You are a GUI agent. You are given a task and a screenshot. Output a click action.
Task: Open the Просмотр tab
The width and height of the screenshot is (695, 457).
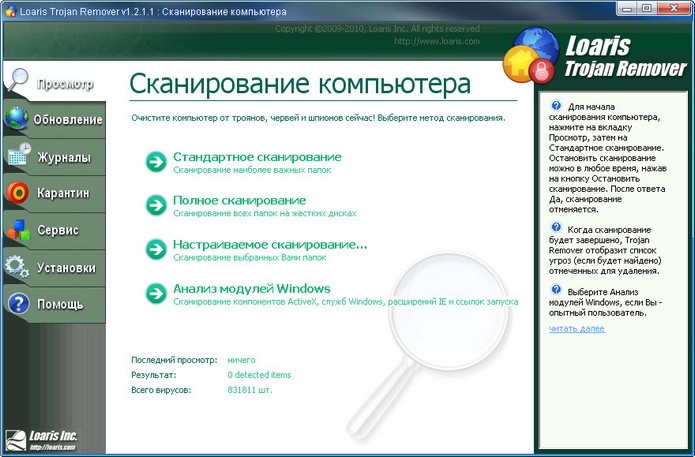point(55,82)
